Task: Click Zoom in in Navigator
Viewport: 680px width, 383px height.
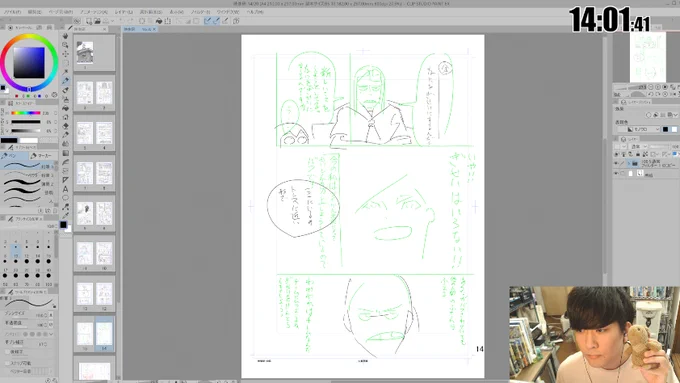Action: [658, 87]
